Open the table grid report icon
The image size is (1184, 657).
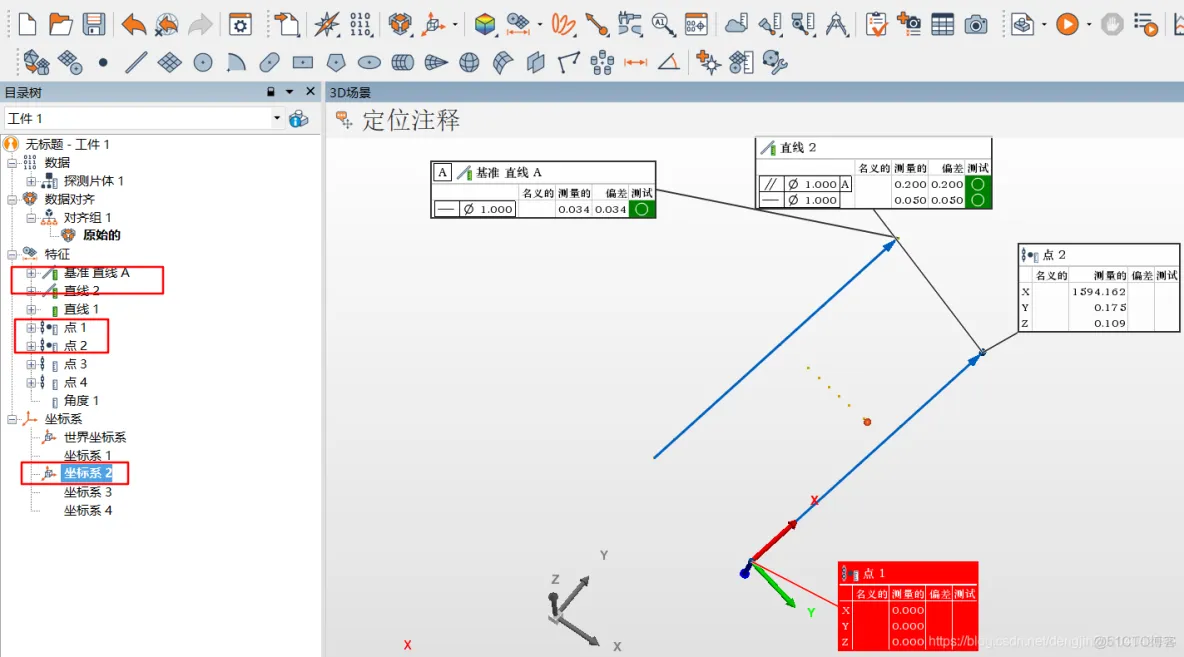(x=942, y=25)
